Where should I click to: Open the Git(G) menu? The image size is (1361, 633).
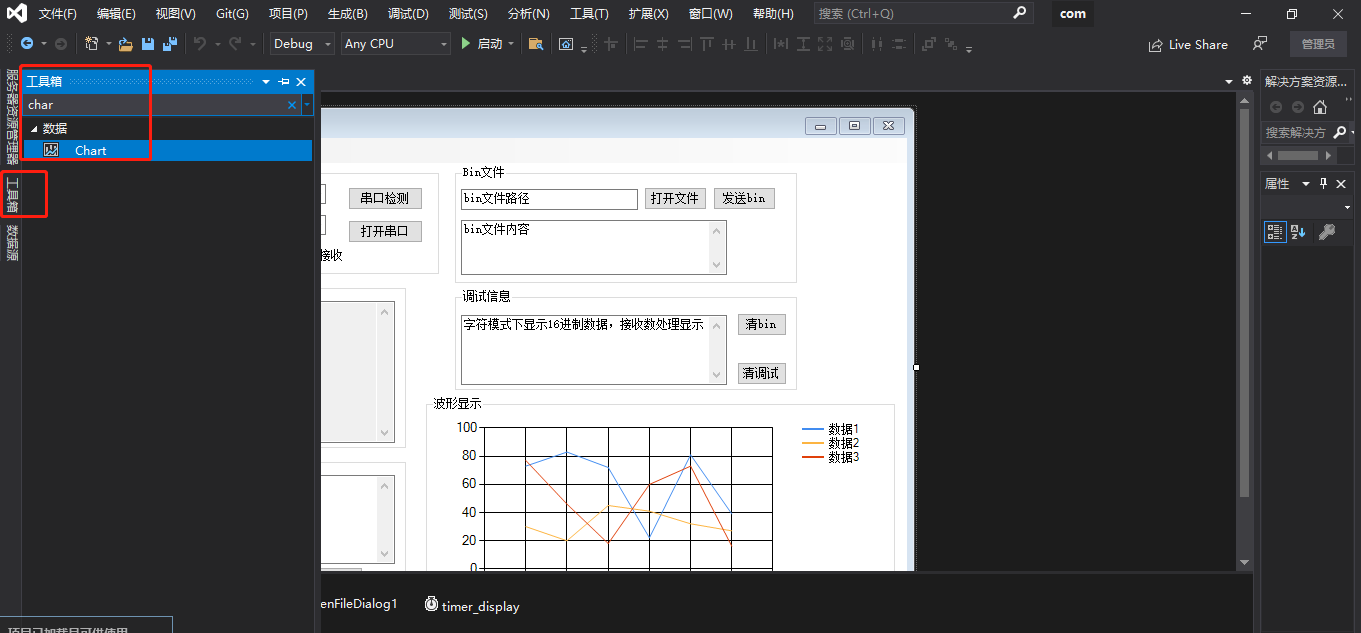click(232, 14)
